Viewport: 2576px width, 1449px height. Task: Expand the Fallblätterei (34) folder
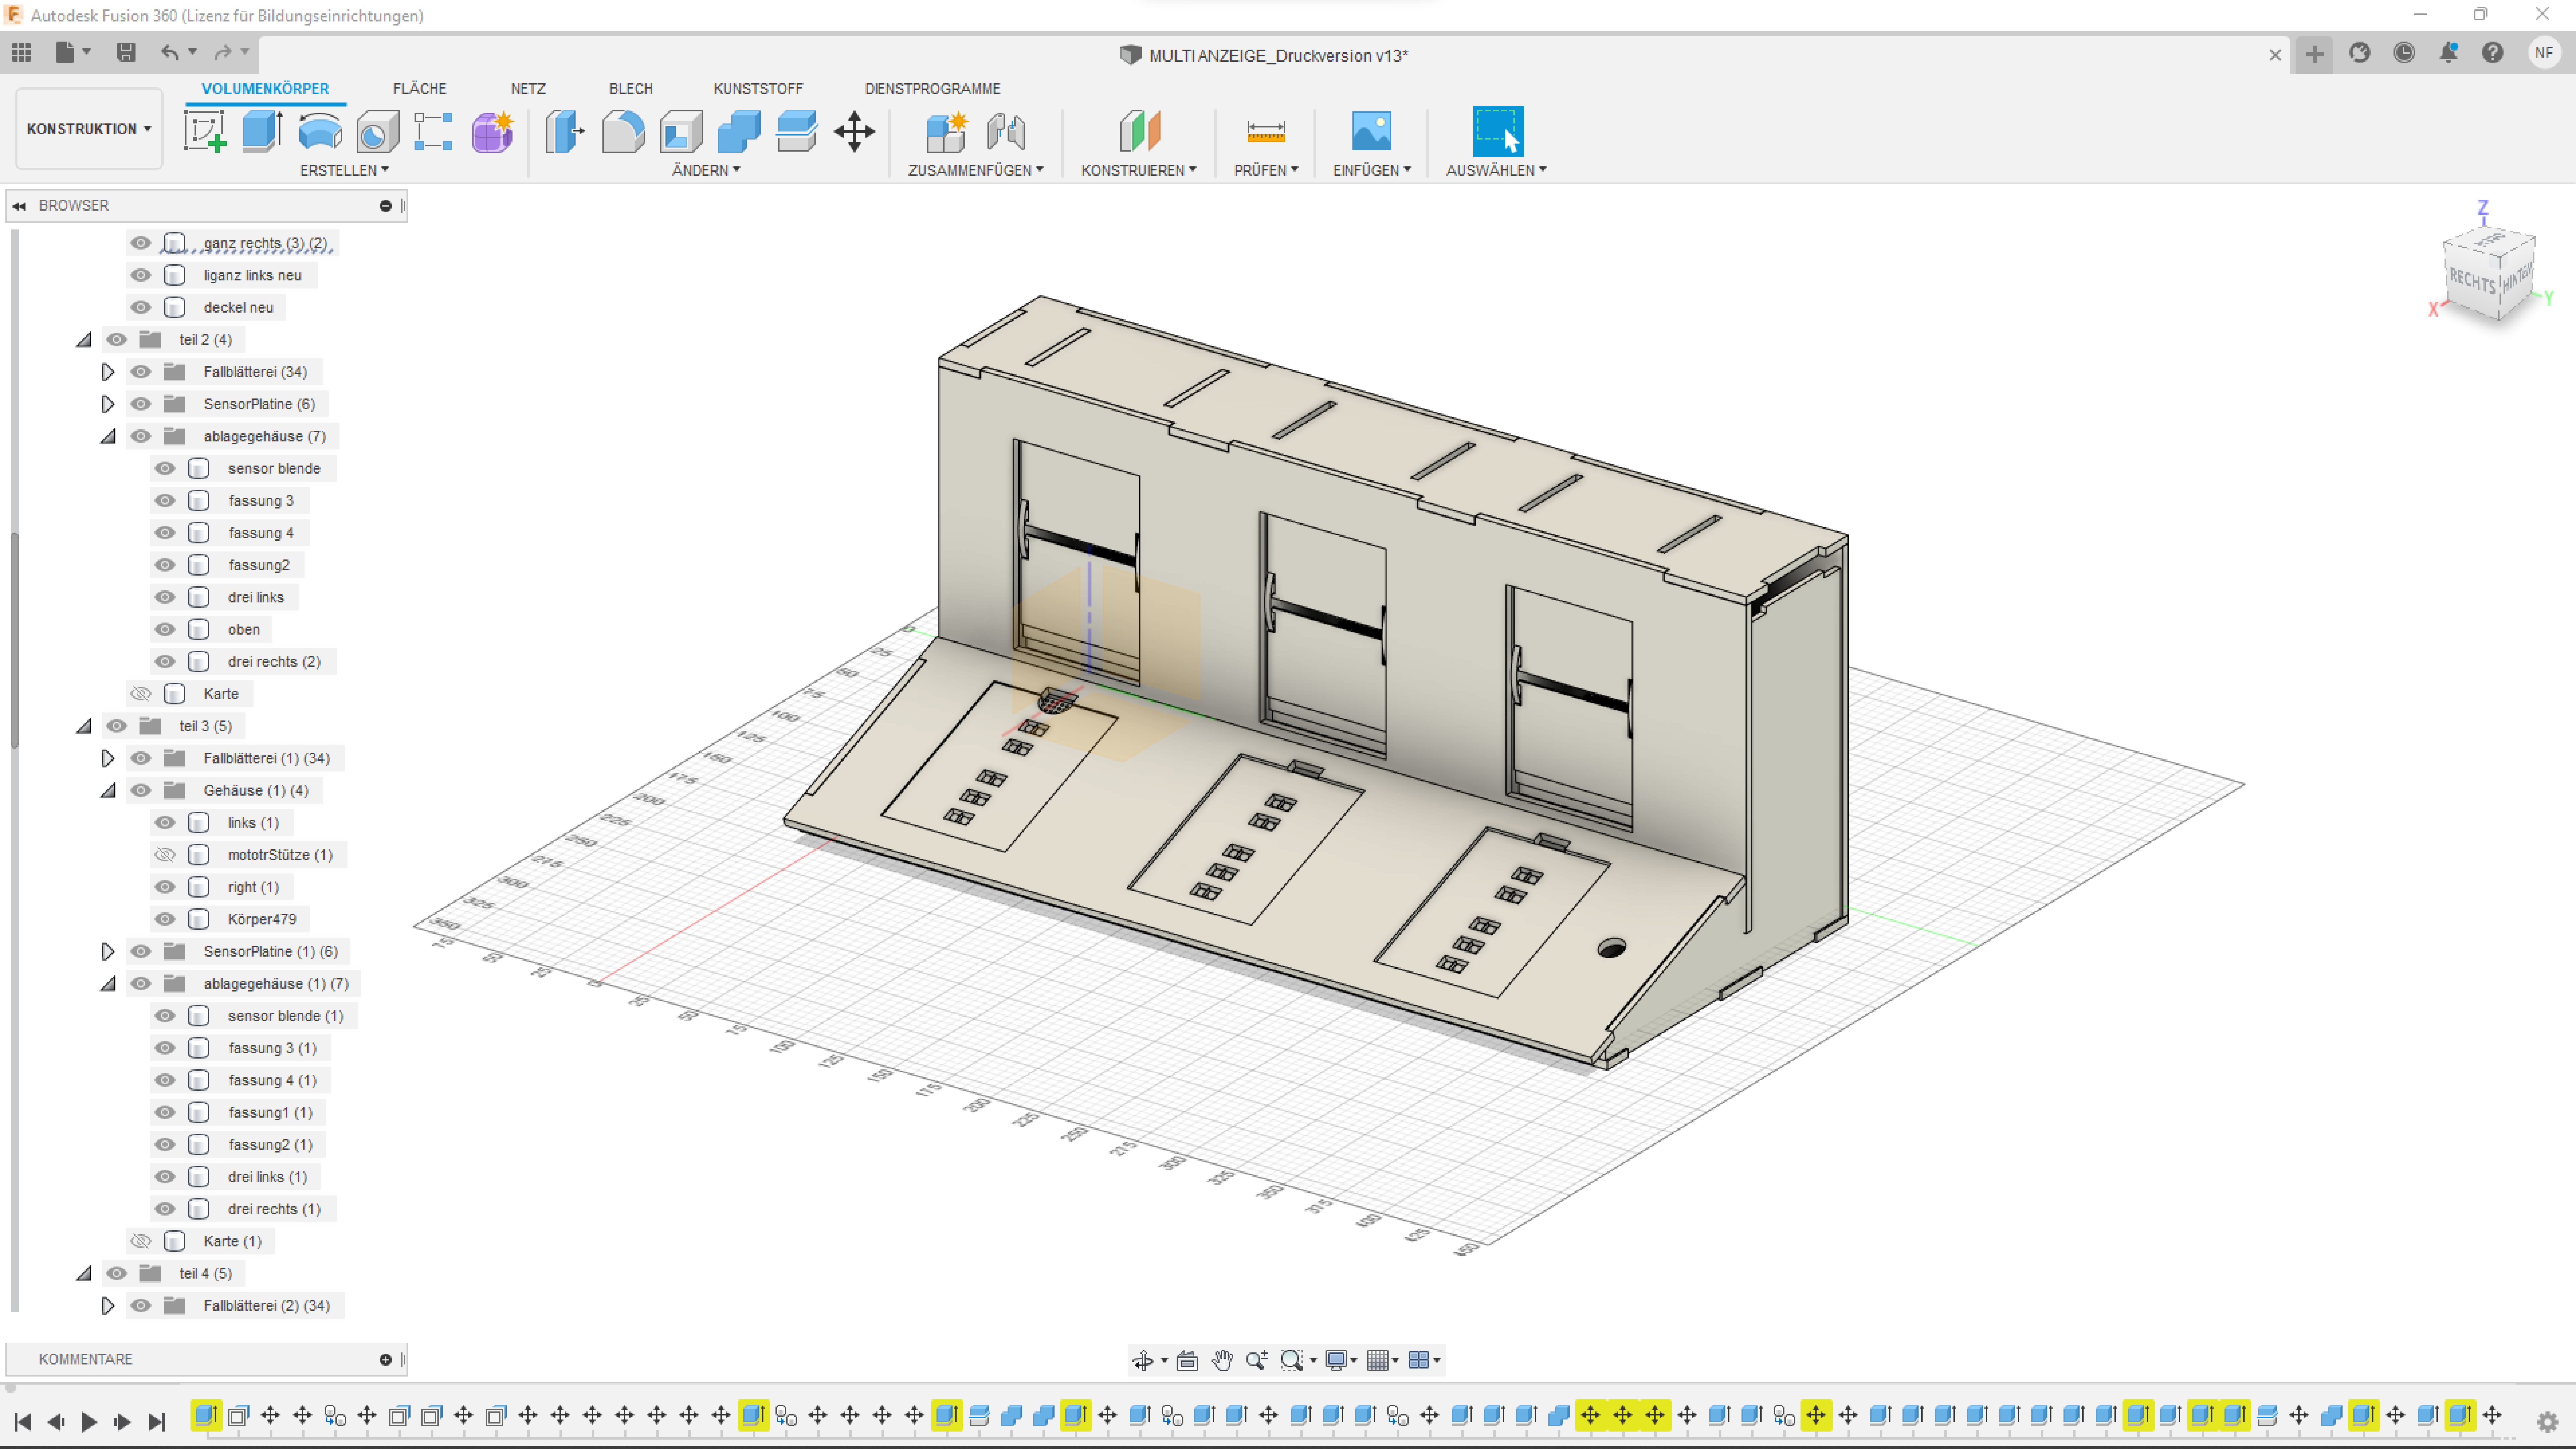[108, 372]
